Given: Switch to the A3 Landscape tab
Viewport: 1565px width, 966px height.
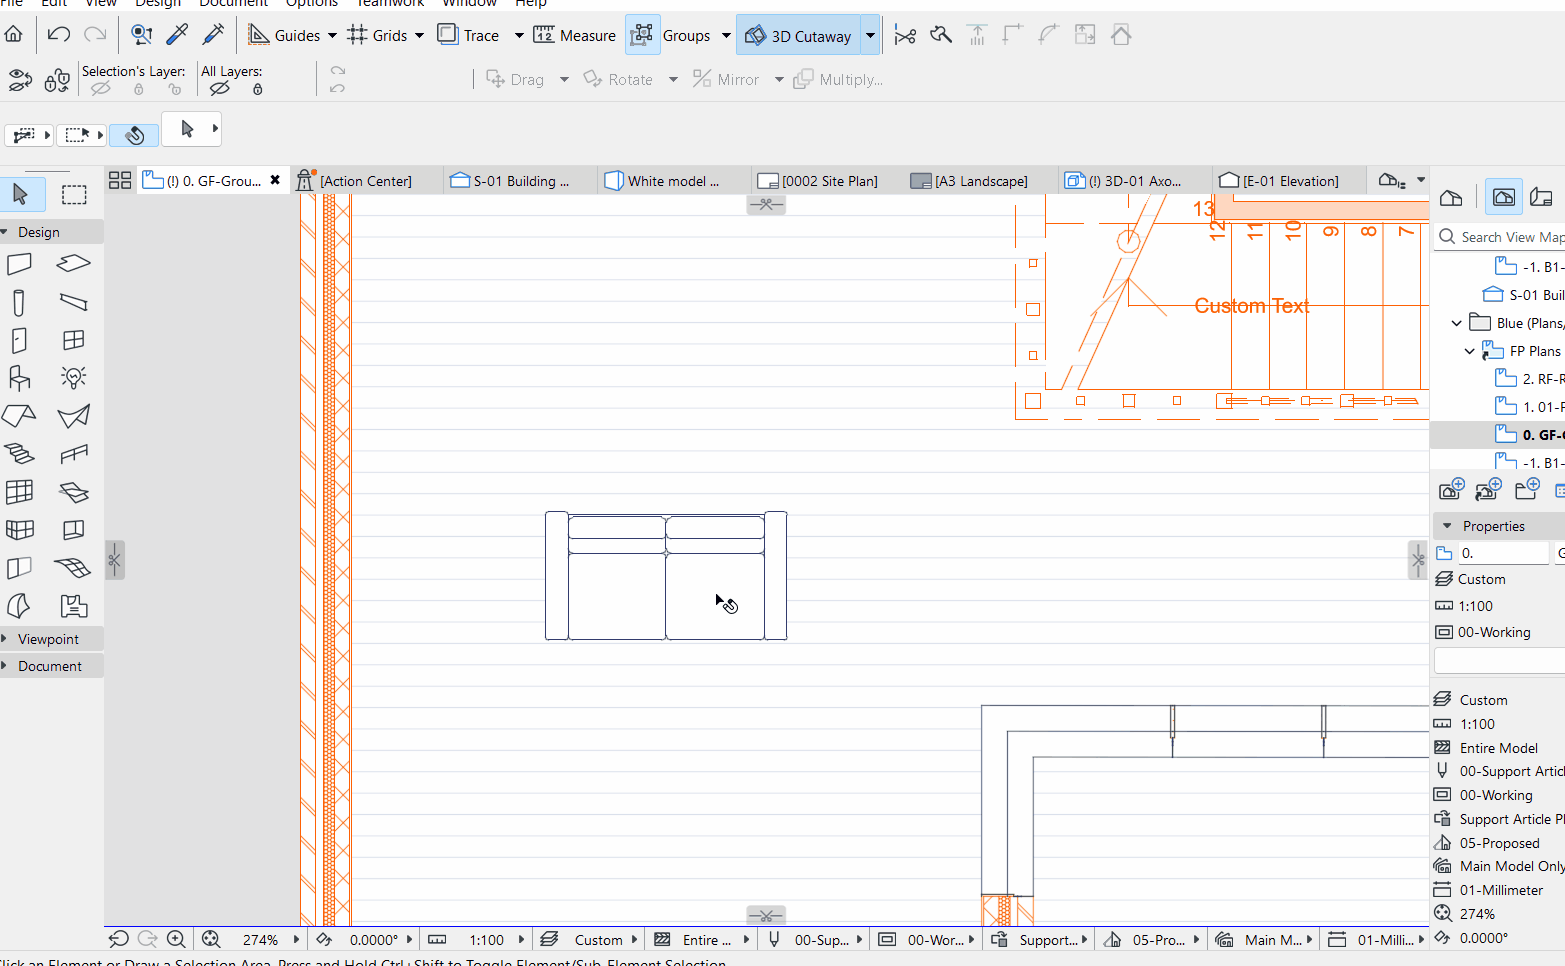Looking at the screenshot, I should [x=981, y=181].
